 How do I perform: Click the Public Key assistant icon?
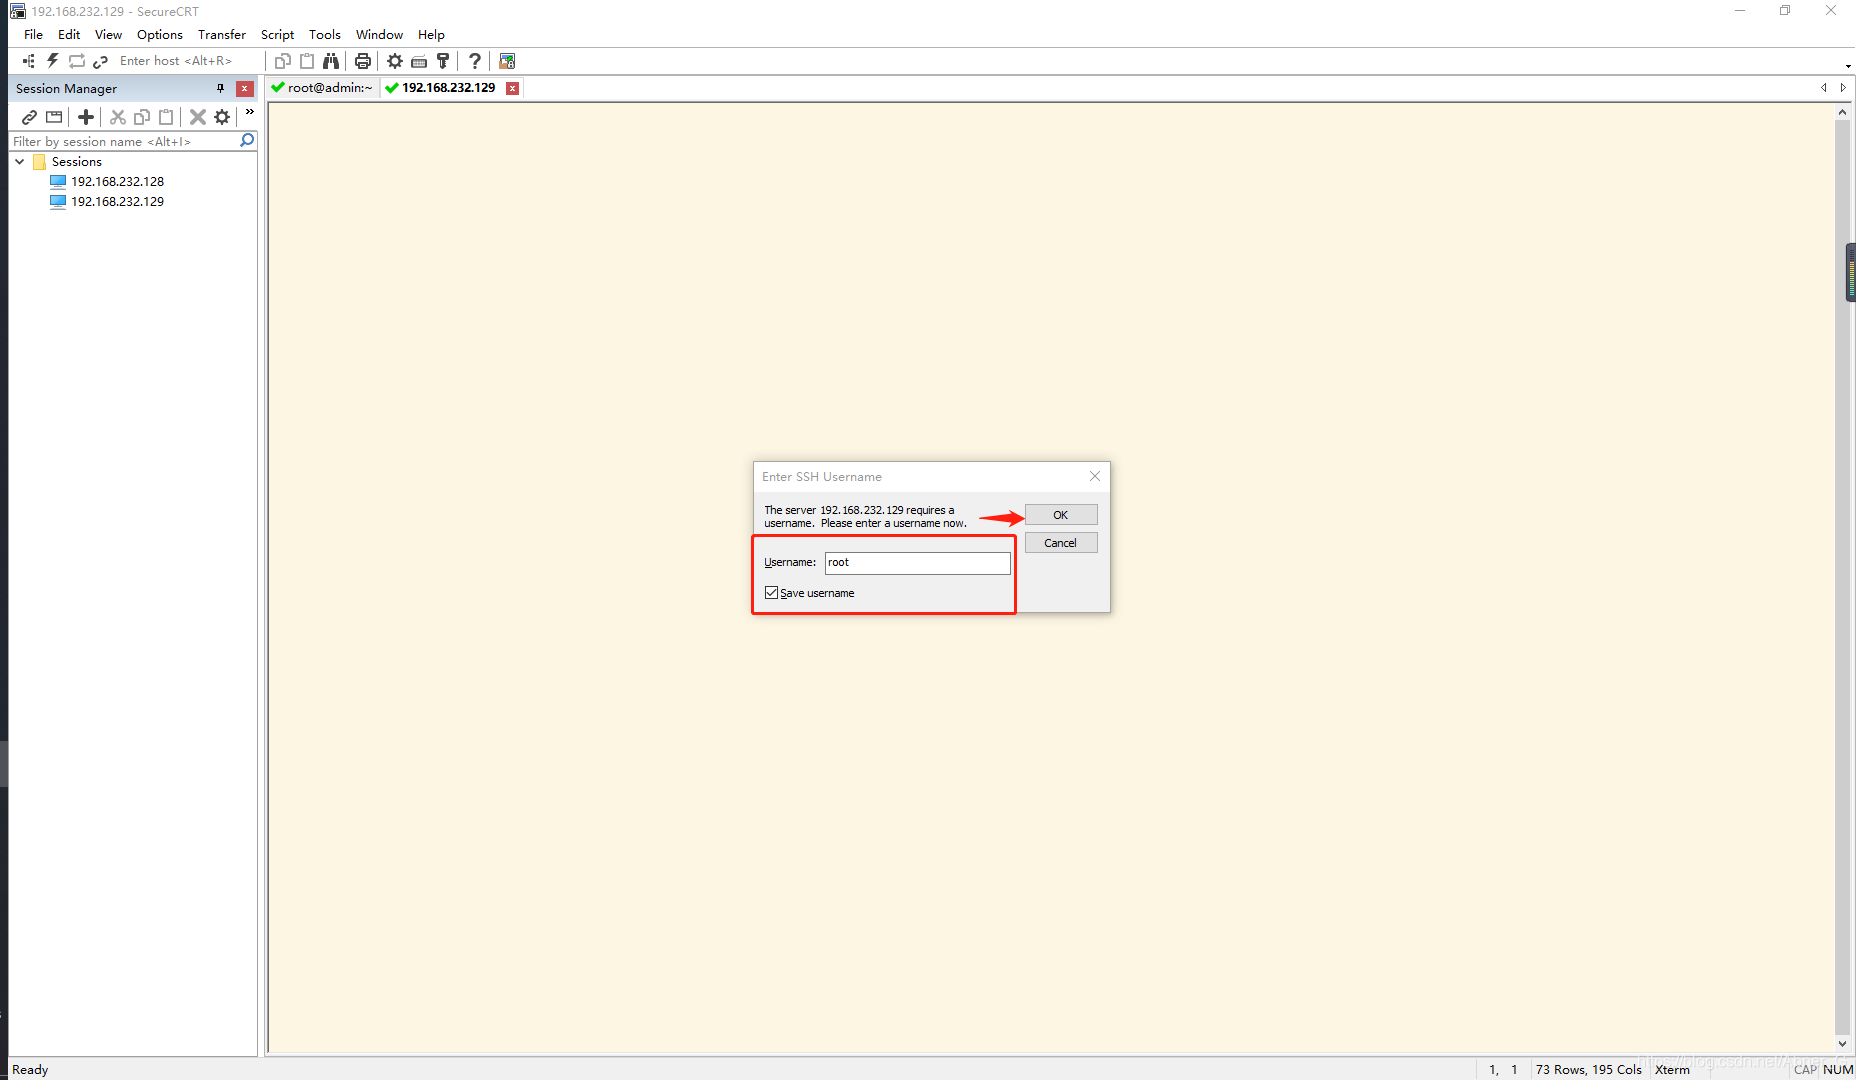click(x=443, y=61)
